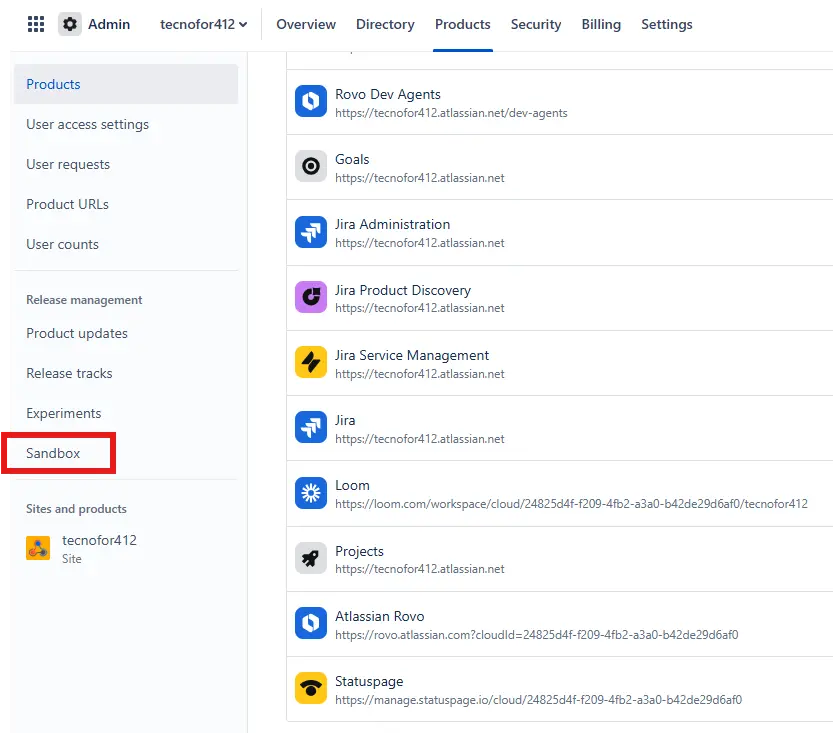This screenshot has height=733, width=833.
Task: Open the URL under Jira
Action: [420, 439]
